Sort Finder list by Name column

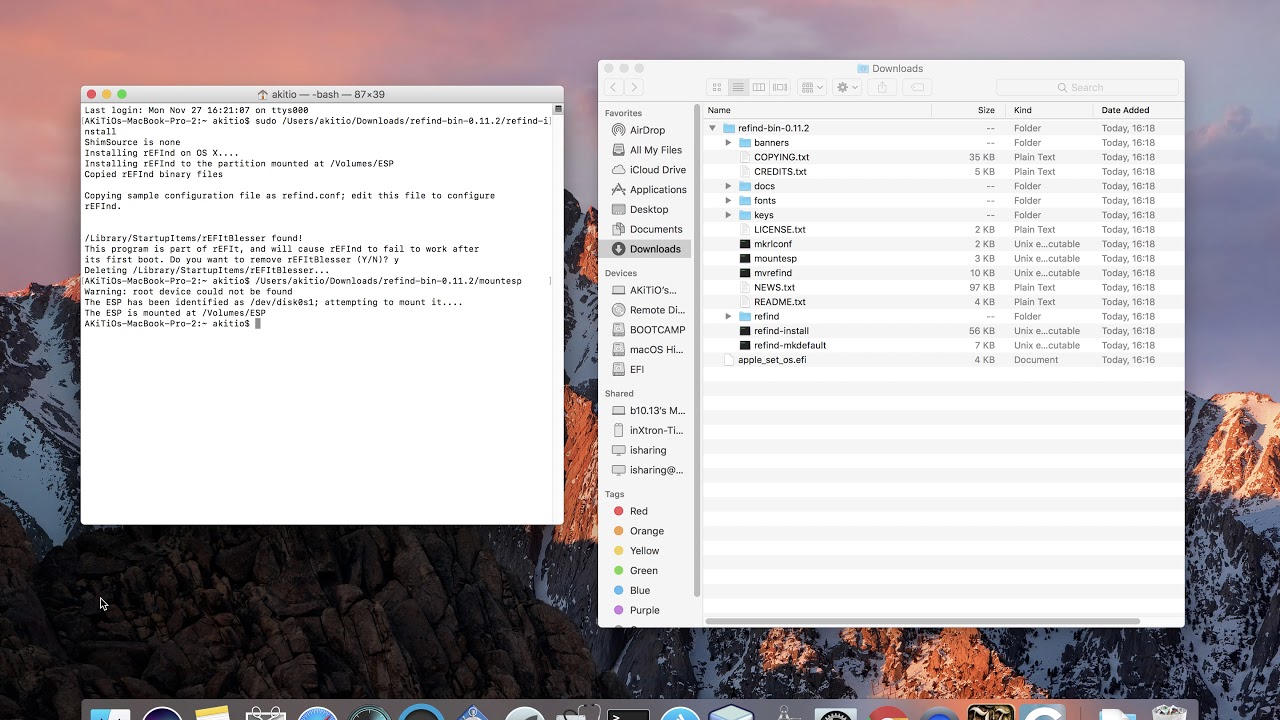click(x=817, y=110)
